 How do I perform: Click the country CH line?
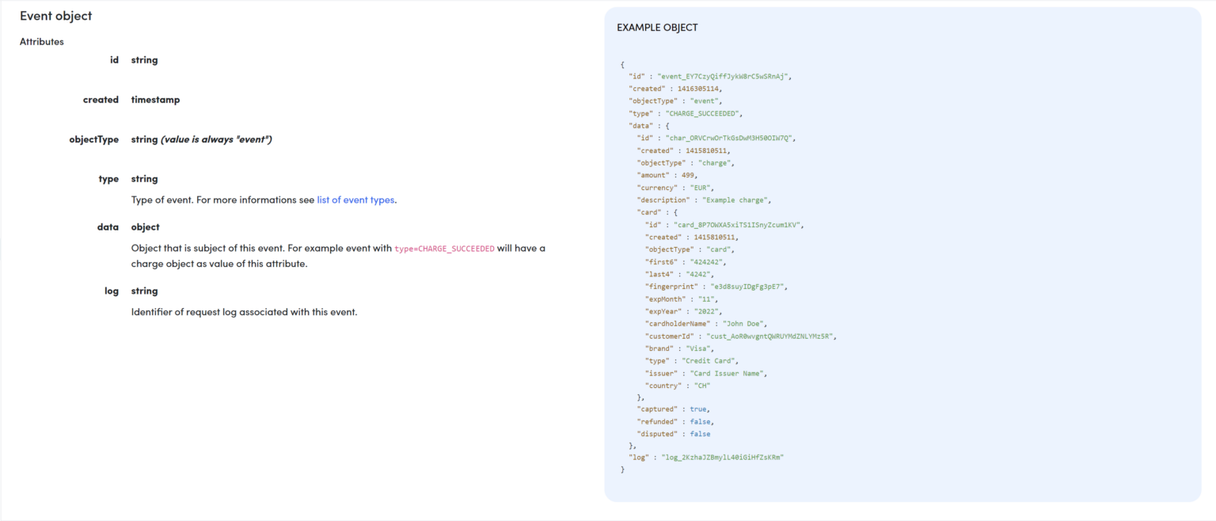tap(678, 386)
